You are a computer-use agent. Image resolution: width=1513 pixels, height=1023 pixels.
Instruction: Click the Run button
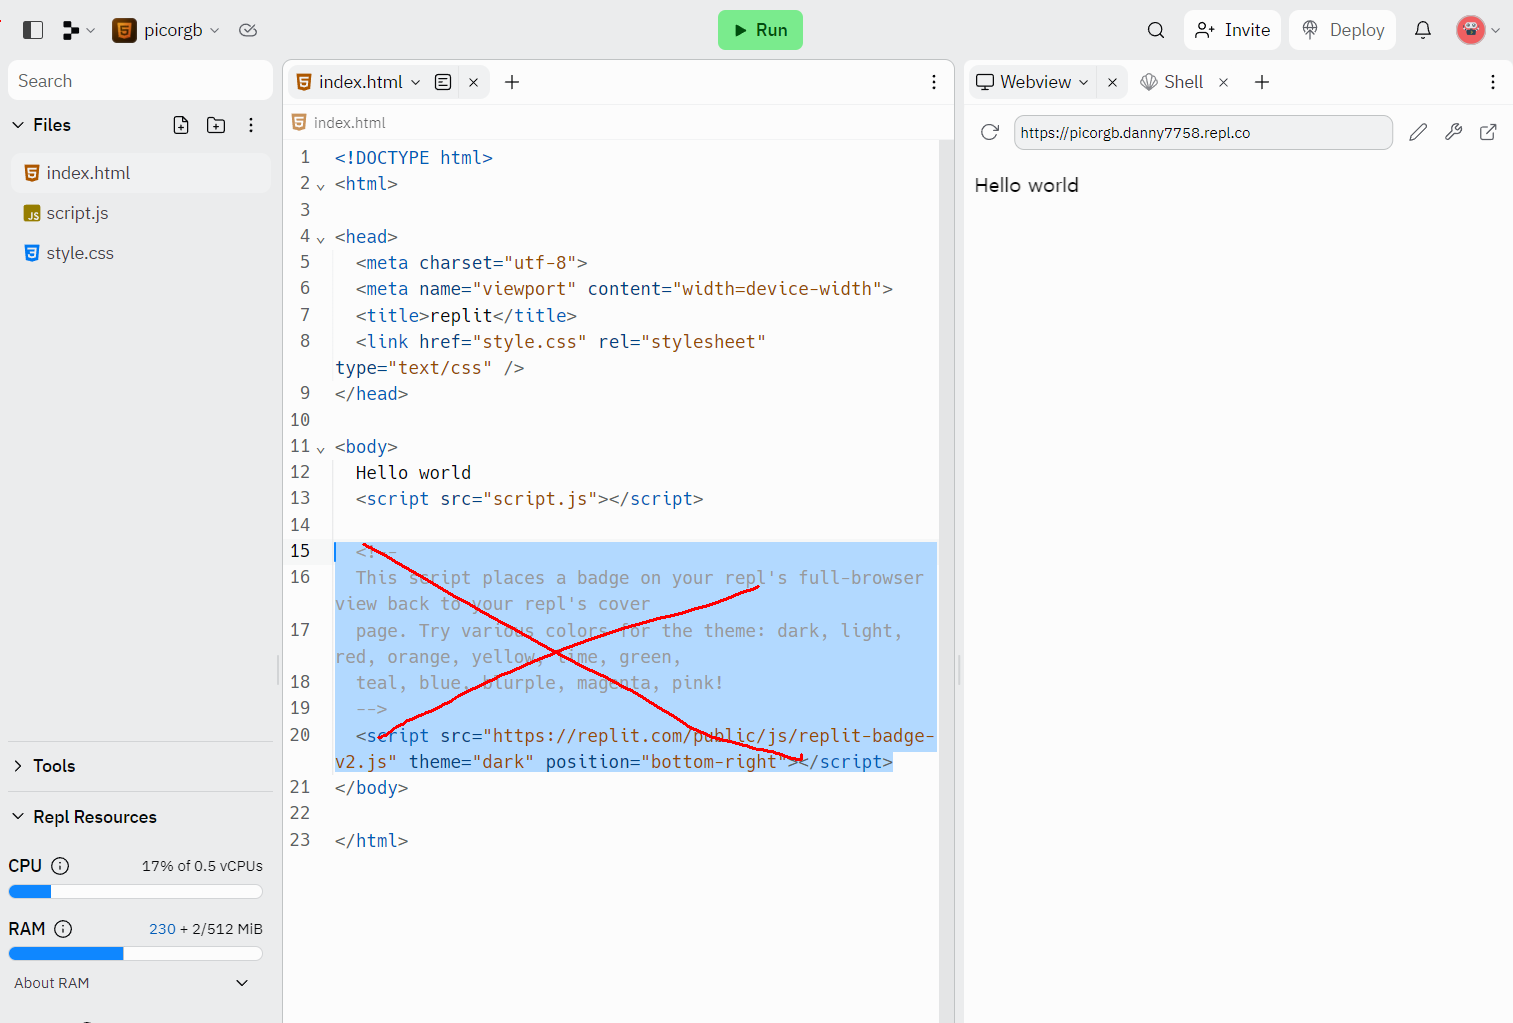[x=760, y=30]
